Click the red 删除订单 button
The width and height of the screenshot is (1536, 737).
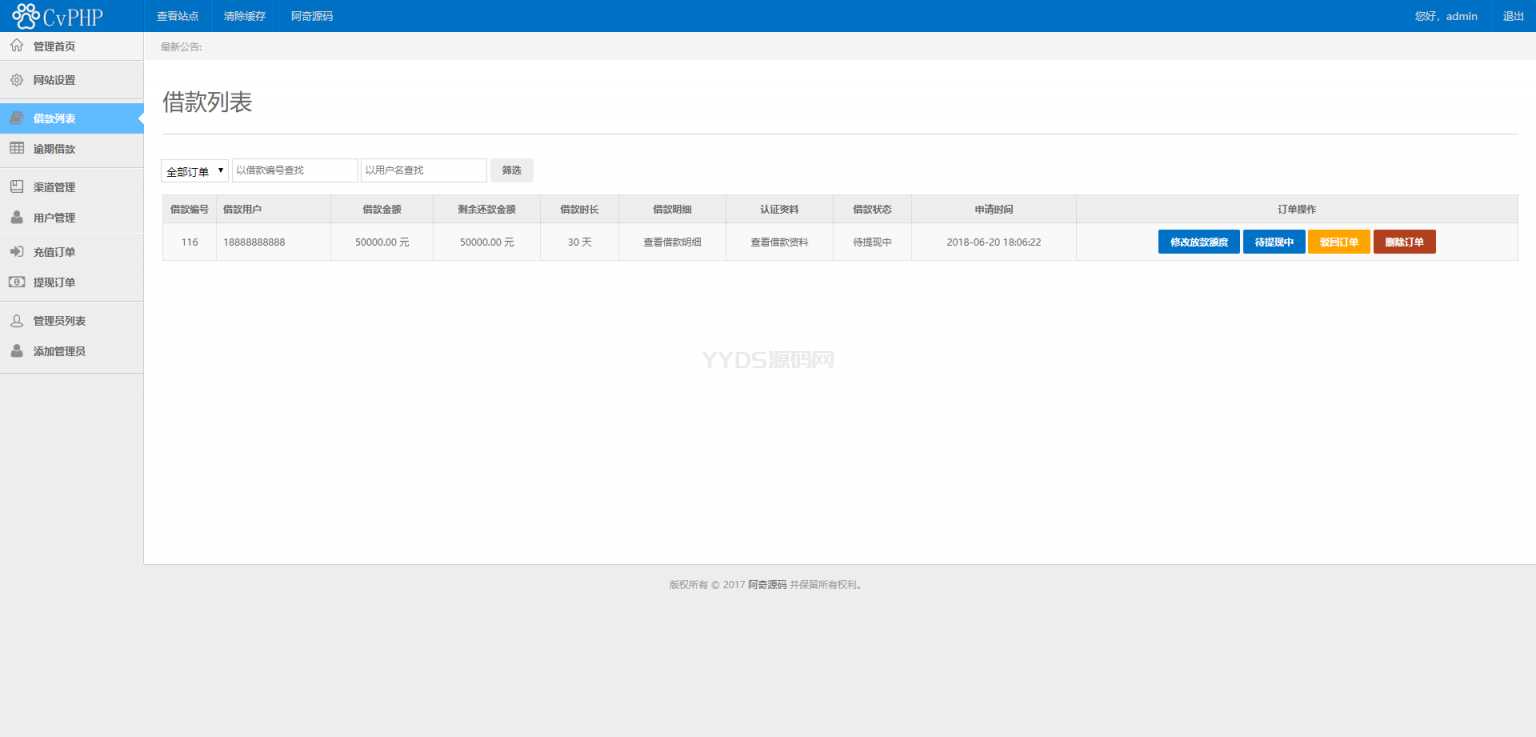[x=1404, y=241]
